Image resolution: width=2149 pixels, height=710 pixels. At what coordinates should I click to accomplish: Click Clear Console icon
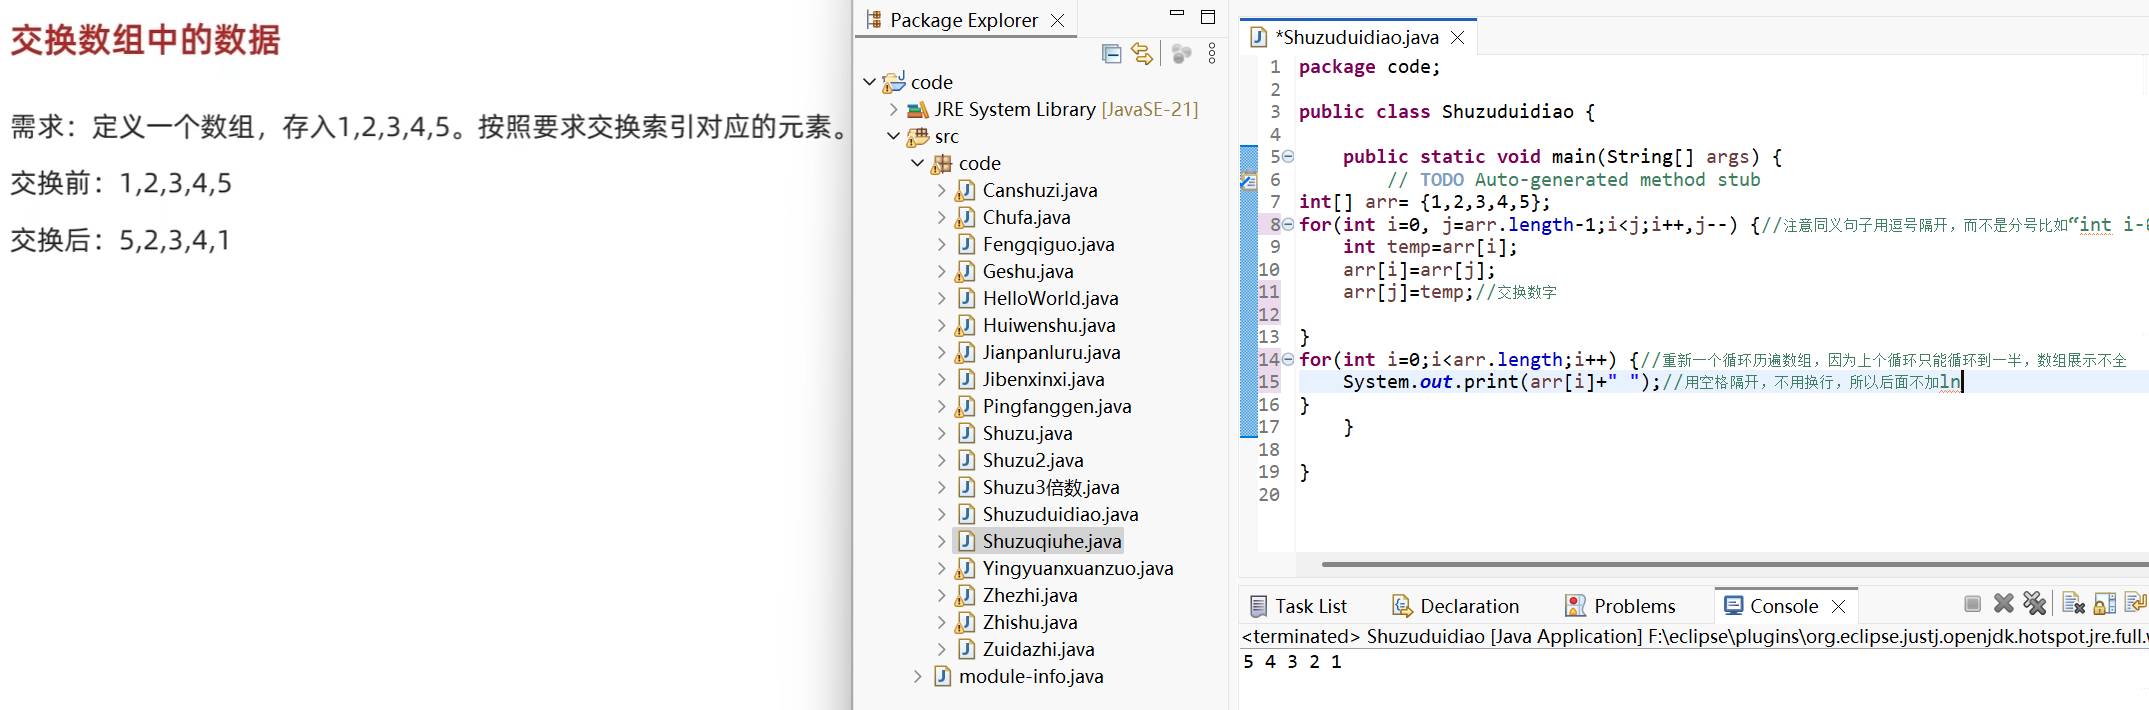pos(2074,603)
